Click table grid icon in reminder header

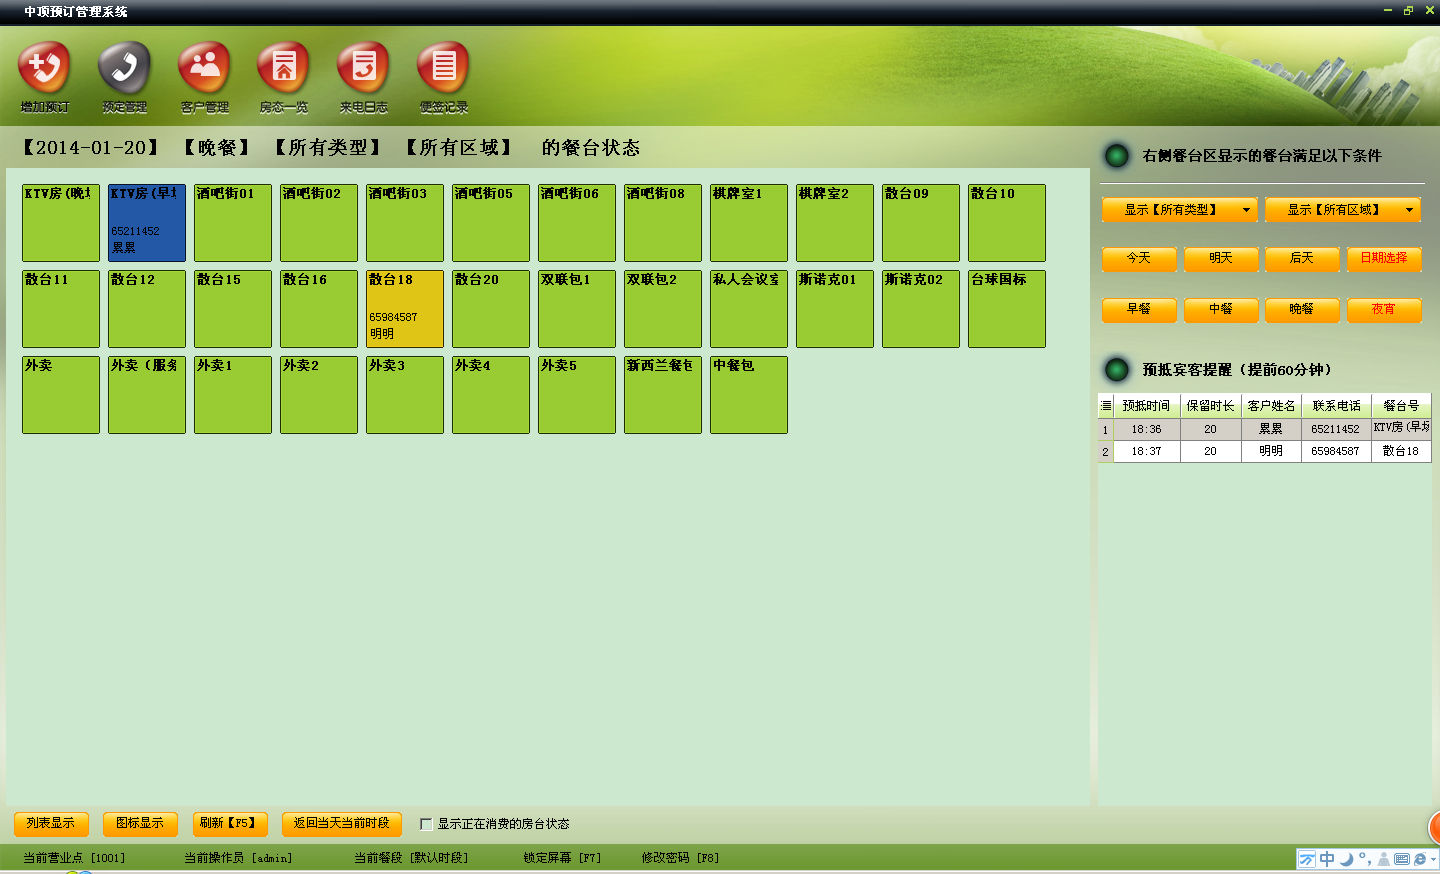pyautogui.click(x=1105, y=406)
